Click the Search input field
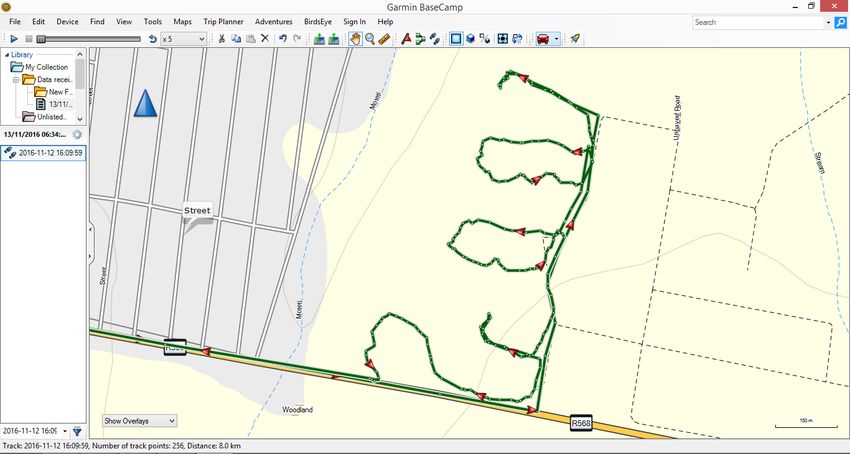 pyautogui.click(x=758, y=22)
